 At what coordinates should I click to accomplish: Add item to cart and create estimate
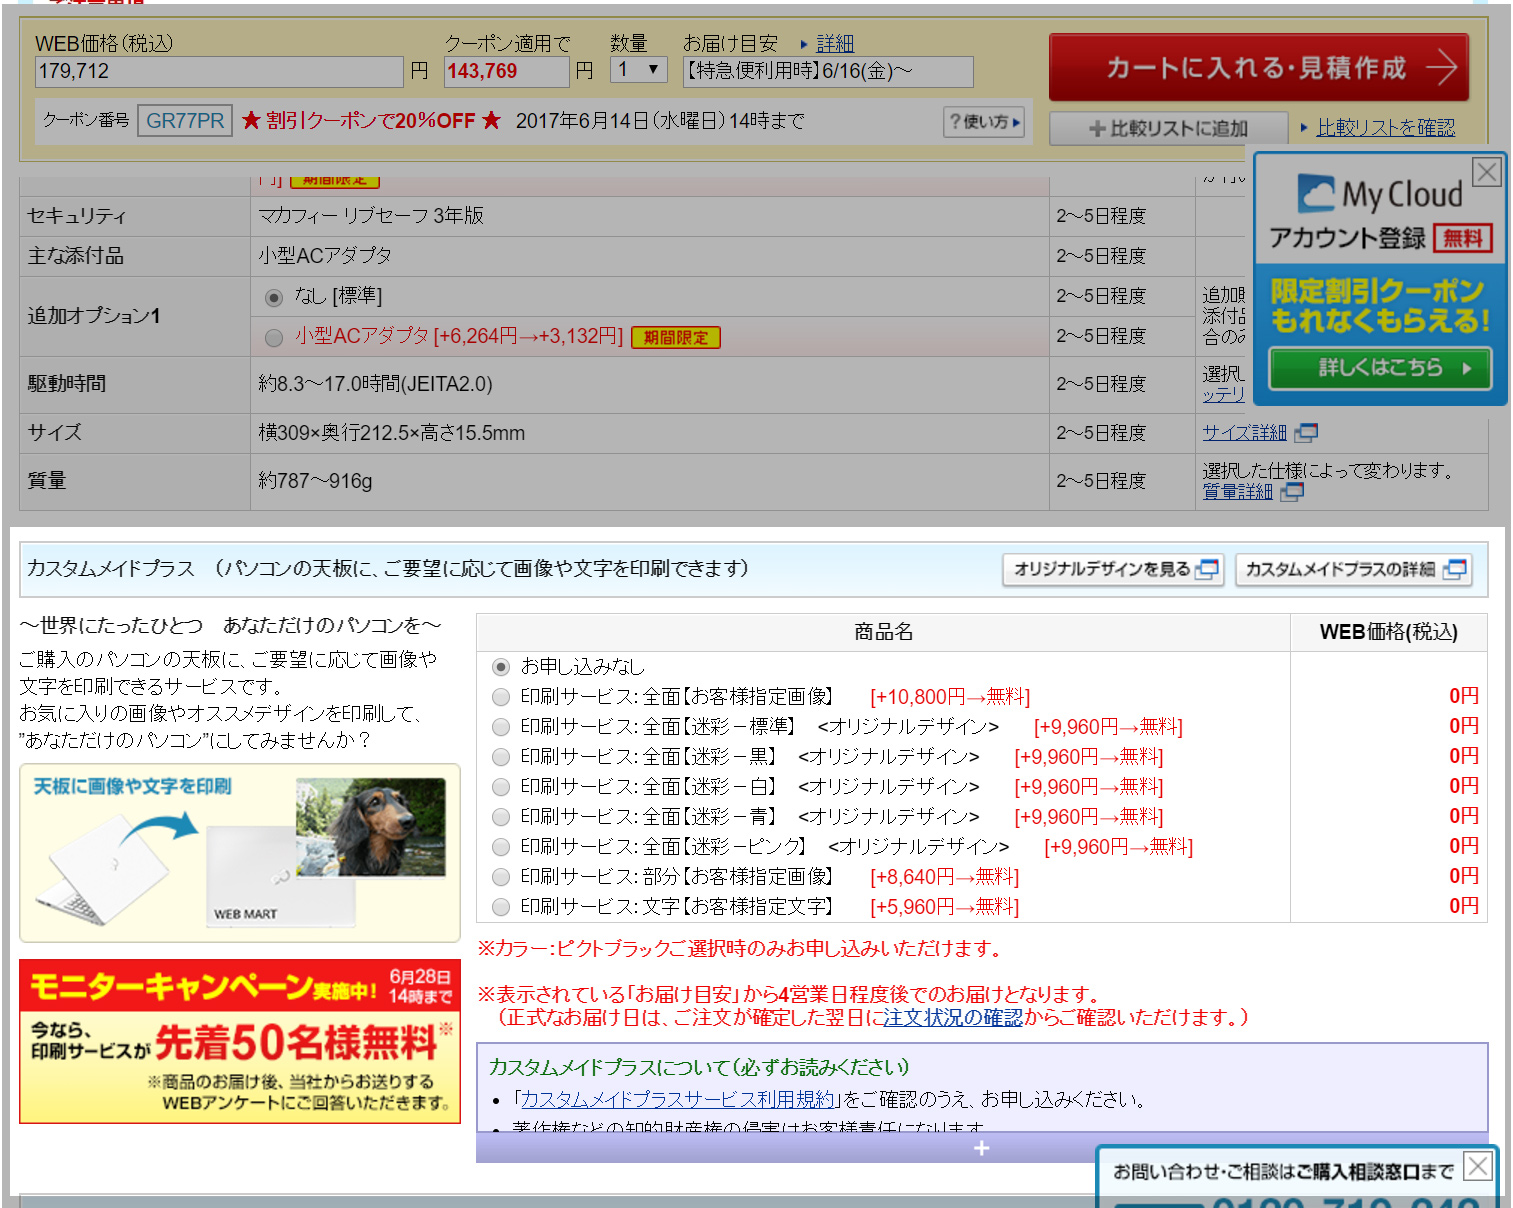tap(1258, 68)
